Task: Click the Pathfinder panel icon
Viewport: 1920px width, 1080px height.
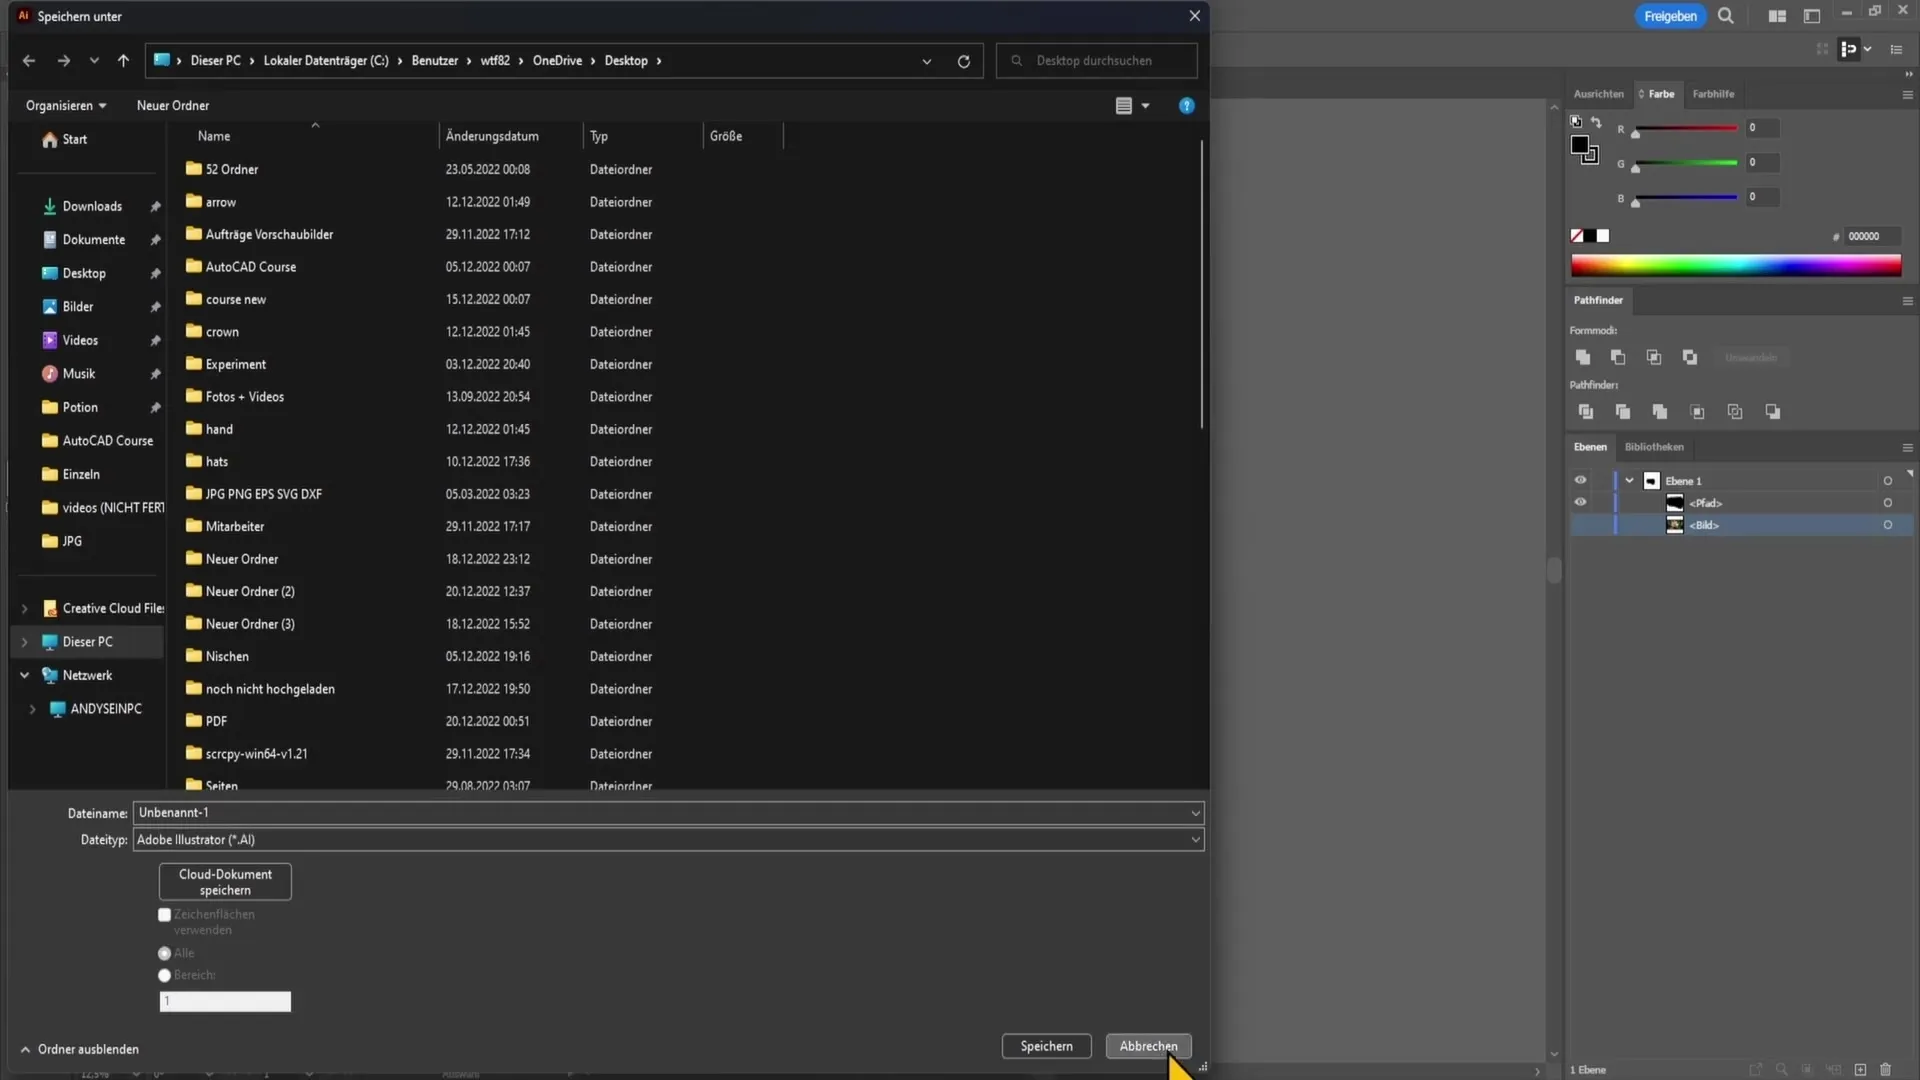Action: (x=1600, y=299)
